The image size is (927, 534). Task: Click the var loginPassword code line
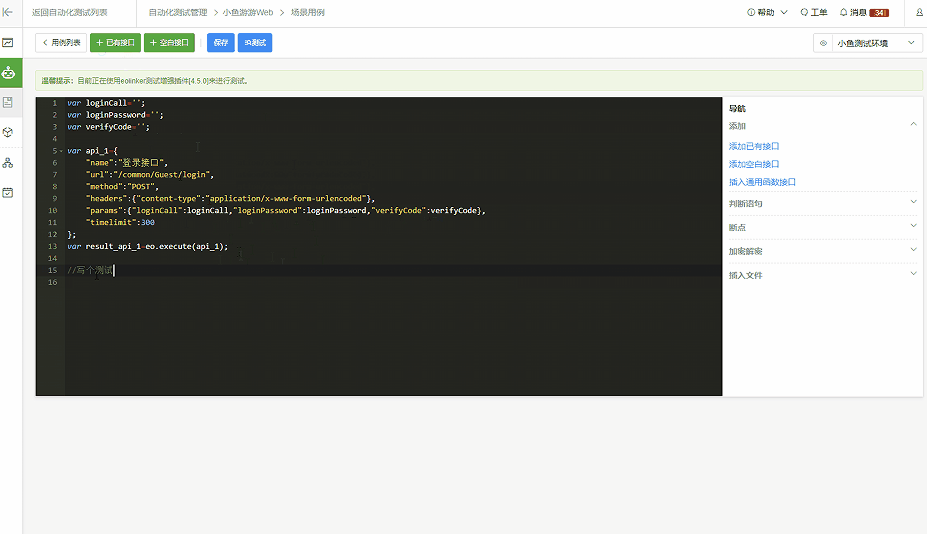115,115
